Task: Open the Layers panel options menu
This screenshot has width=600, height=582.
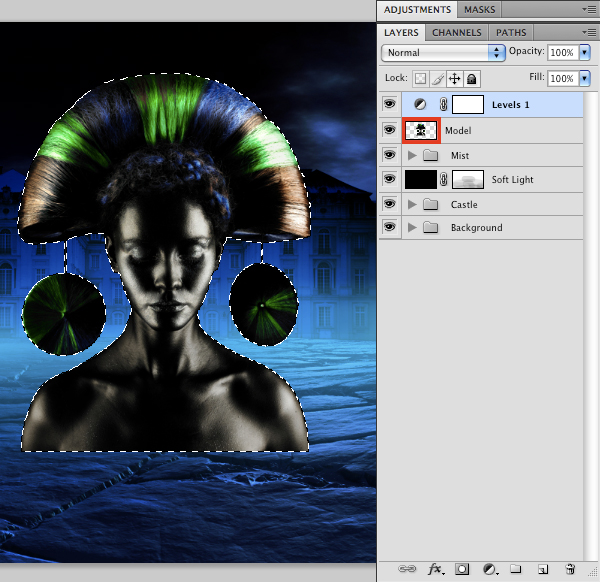Action: coord(589,33)
